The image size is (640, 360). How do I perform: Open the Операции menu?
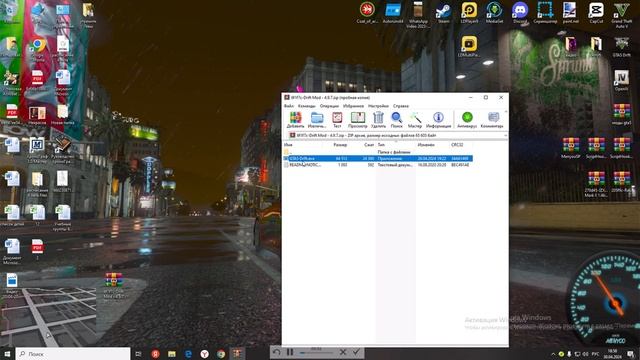[329, 106]
